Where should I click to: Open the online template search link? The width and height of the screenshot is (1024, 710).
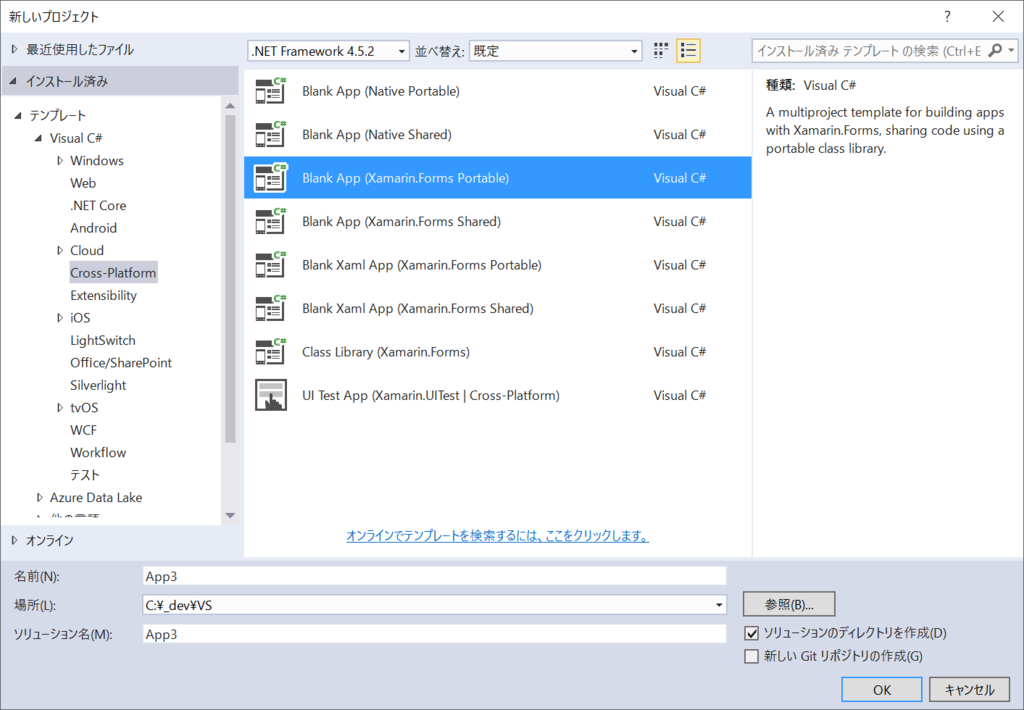click(x=498, y=536)
